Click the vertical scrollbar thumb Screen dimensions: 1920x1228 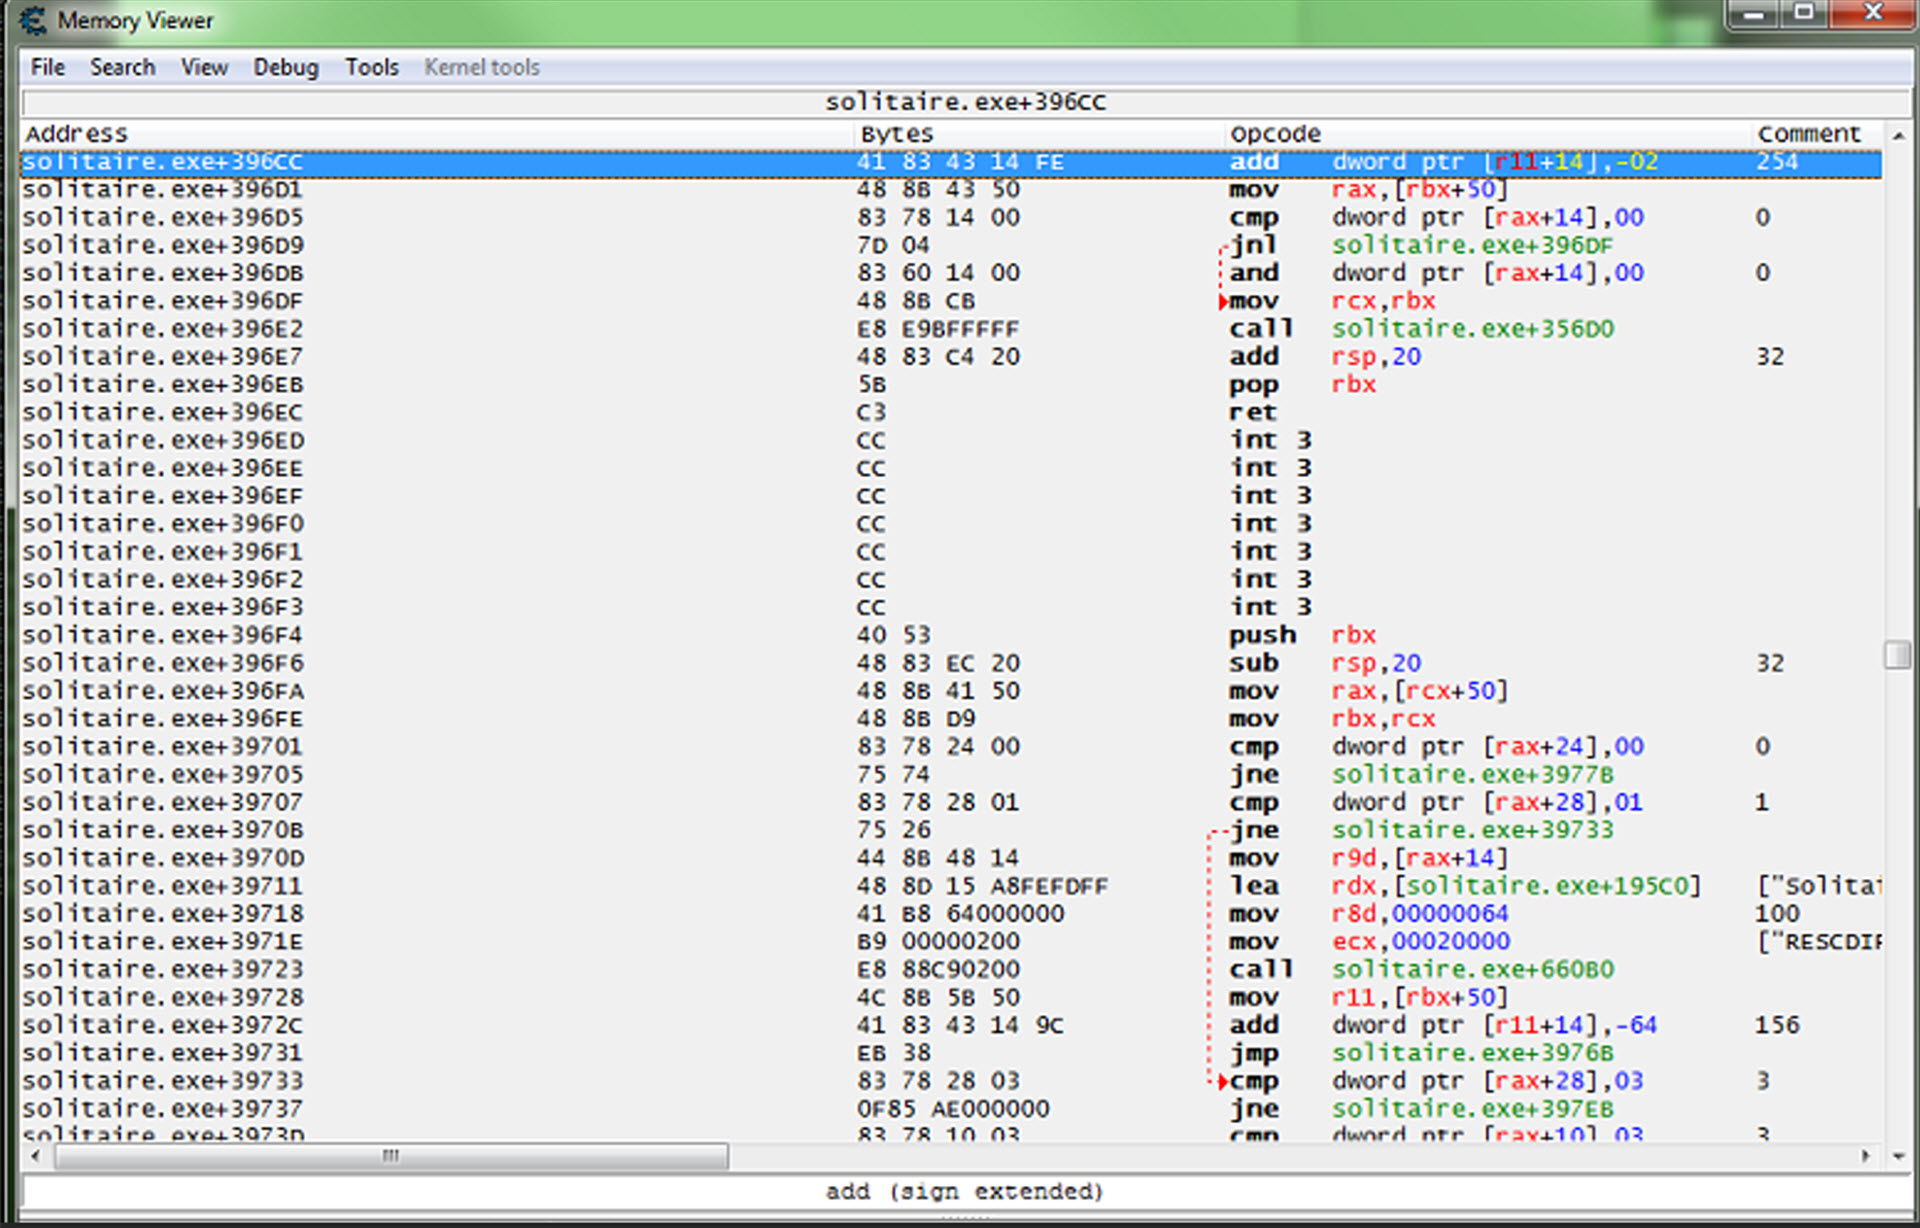click(x=1897, y=655)
